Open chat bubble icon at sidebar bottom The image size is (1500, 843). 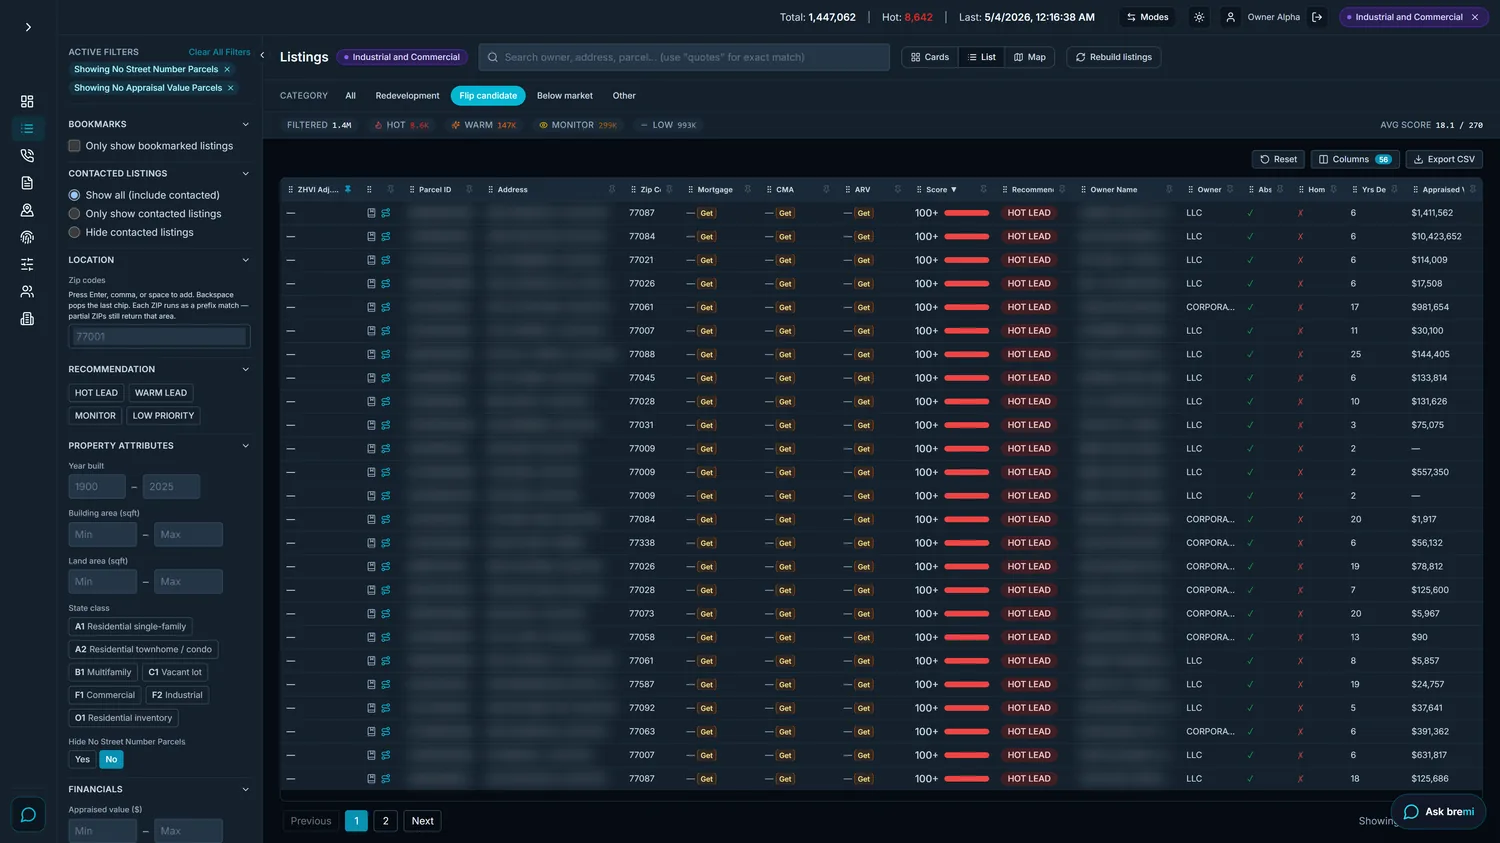click(x=28, y=814)
